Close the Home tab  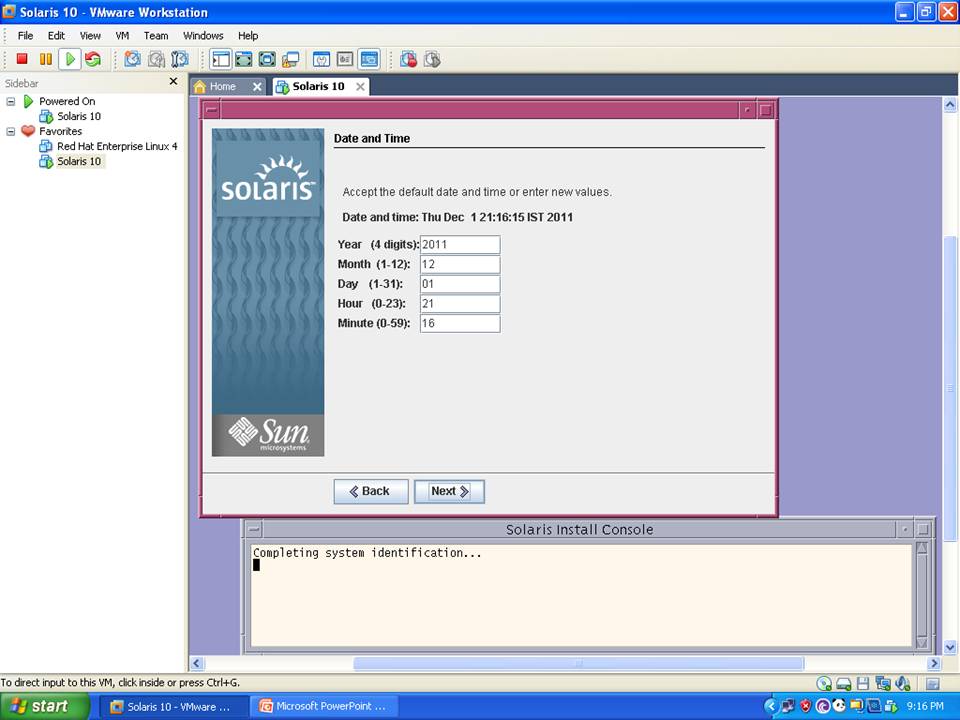(x=258, y=87)
